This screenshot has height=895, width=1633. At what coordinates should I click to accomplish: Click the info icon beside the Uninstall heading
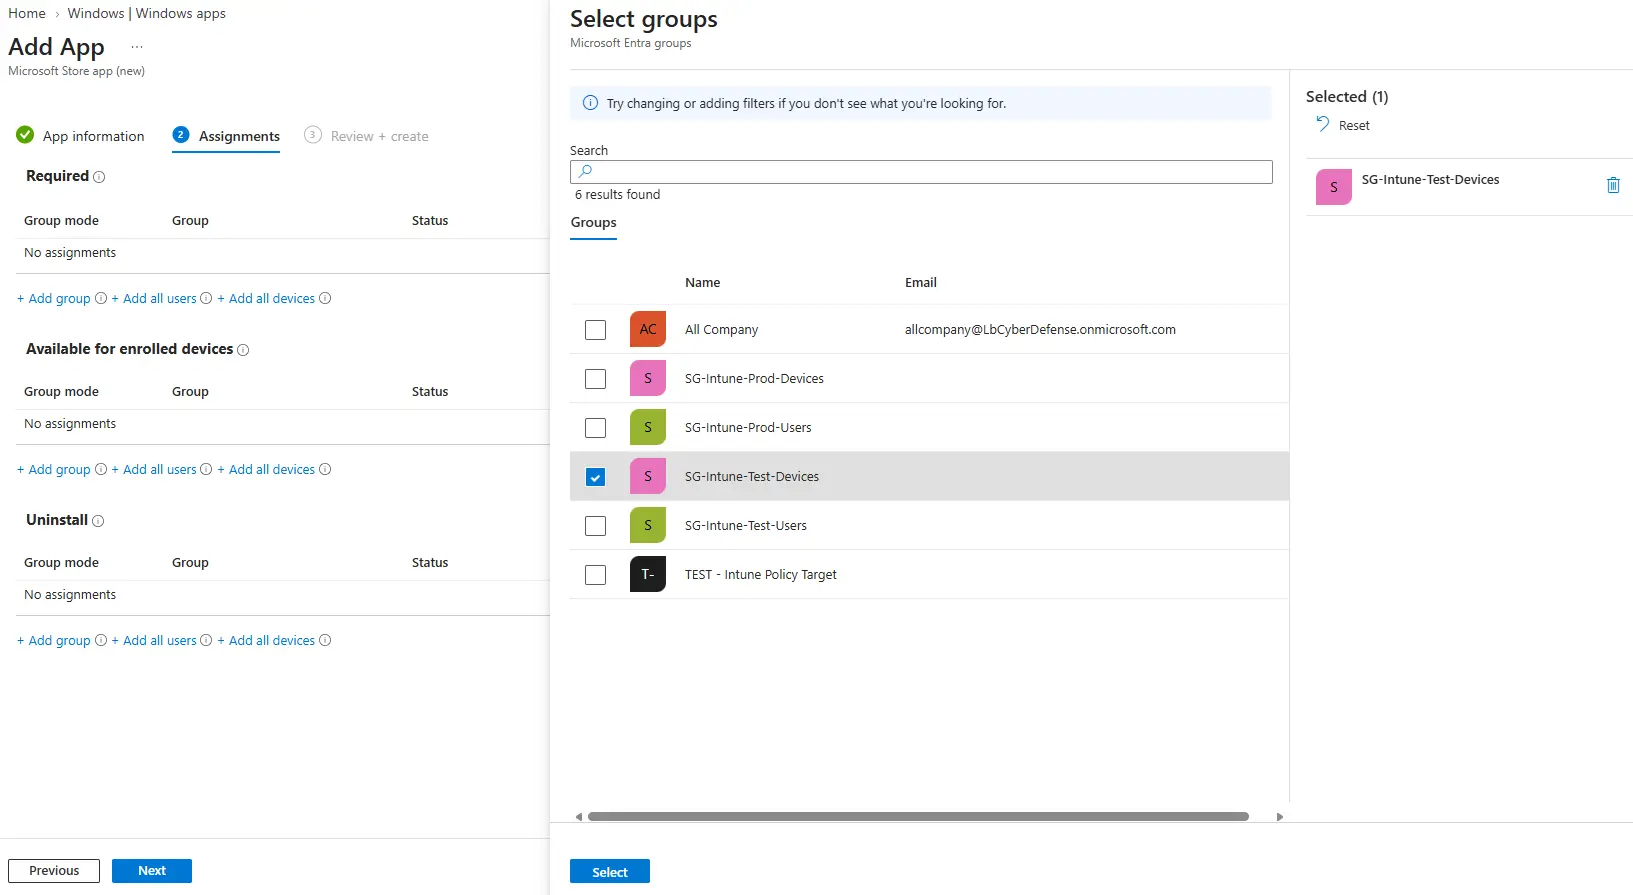coord(98,521)
